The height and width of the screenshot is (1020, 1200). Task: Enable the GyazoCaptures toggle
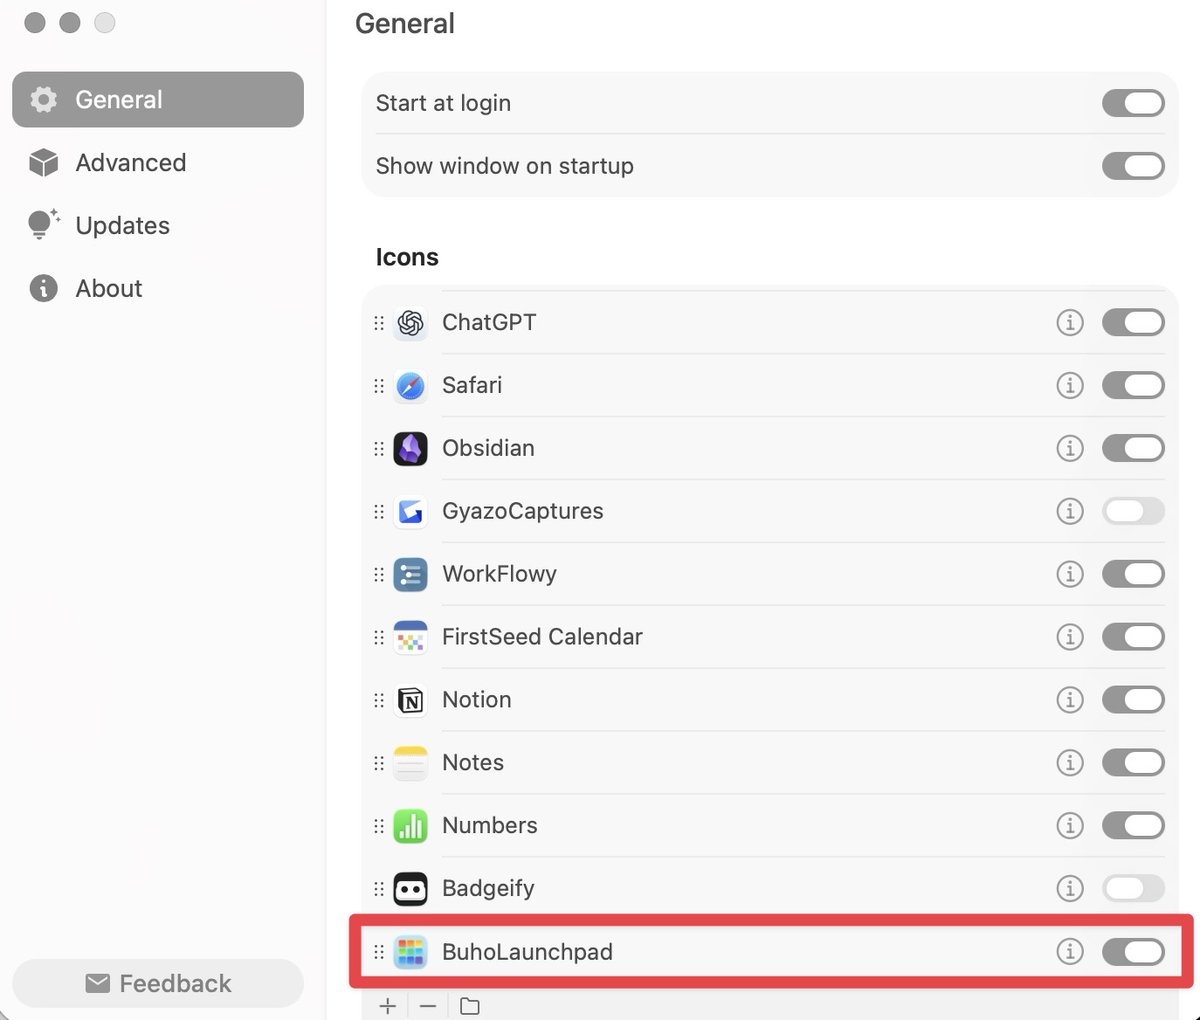click(x=1132, y=511)
